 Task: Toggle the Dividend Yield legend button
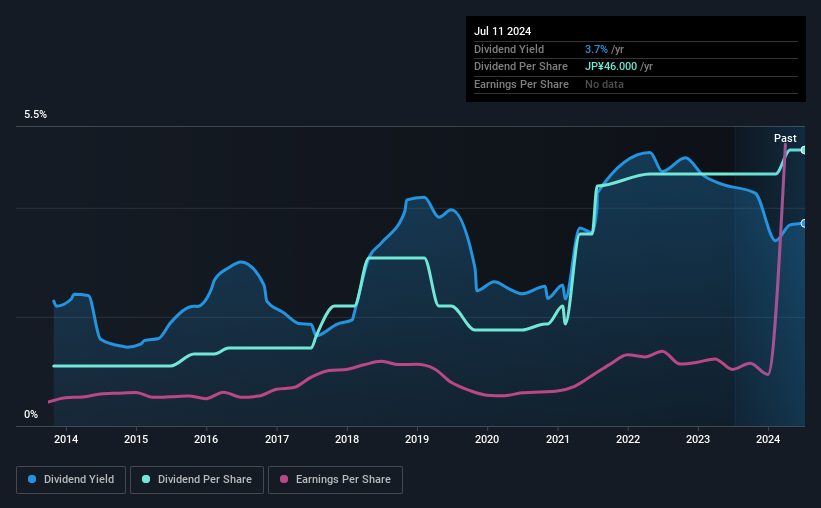click(71, 480)
